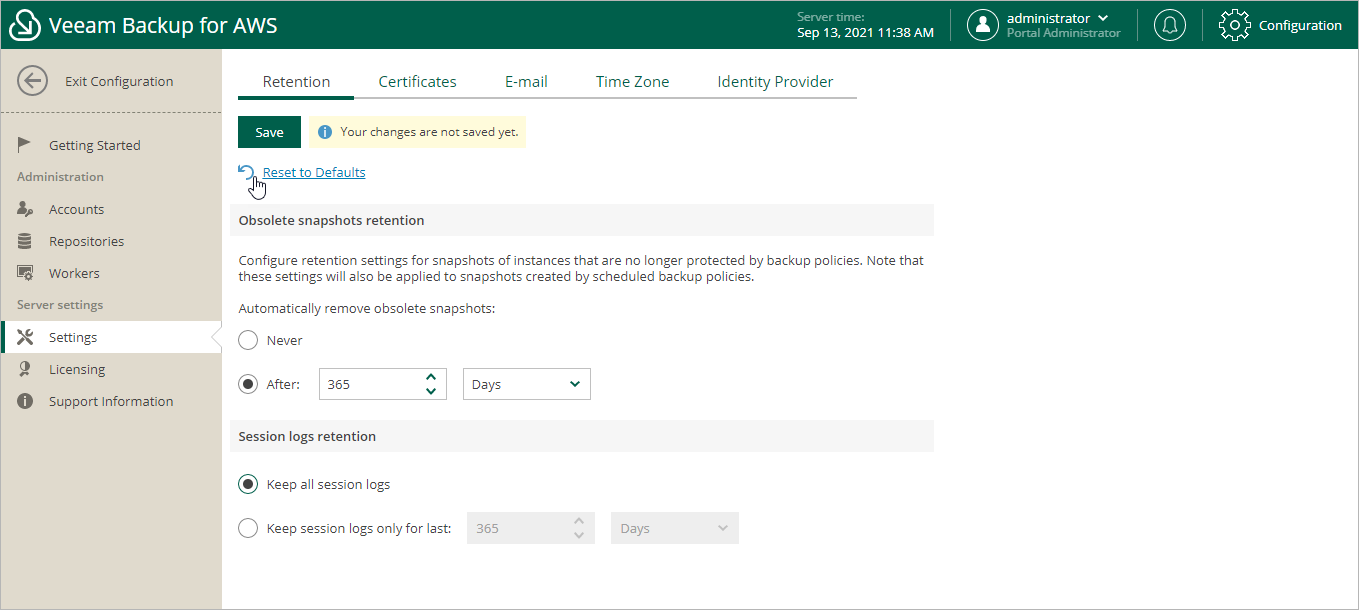Screen dimensions: 1359x610
Task: Click the Licensing icon in sidebar
Action: tap(25, 369)
